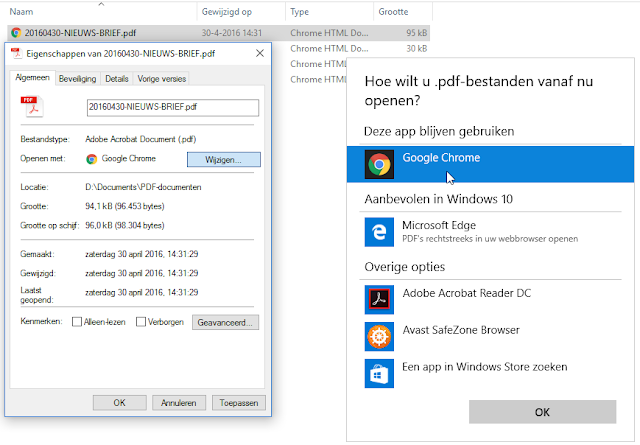Click Adobe Acrobat Document (.pdf) text
The width and height of the screenshot is (640, 445).
pos(141,139)
